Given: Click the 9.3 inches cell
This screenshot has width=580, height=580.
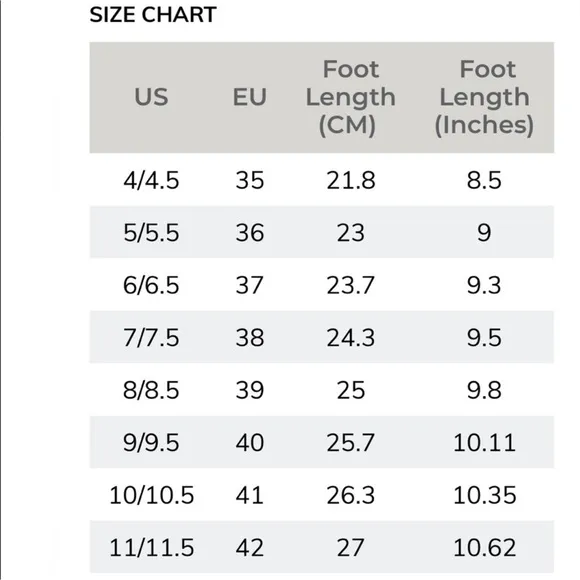Looking at the screenshot, I should point(484,285).
